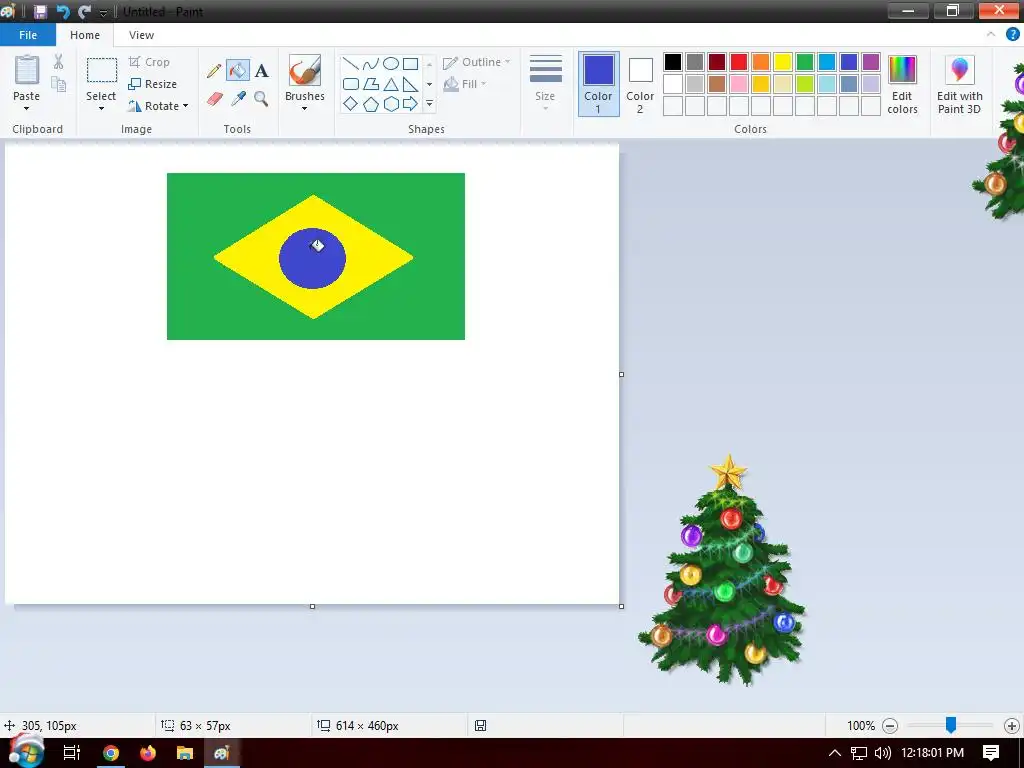Choose the Triangle shape
This screenshot has width=1024, height=768.
click(391, 84)
